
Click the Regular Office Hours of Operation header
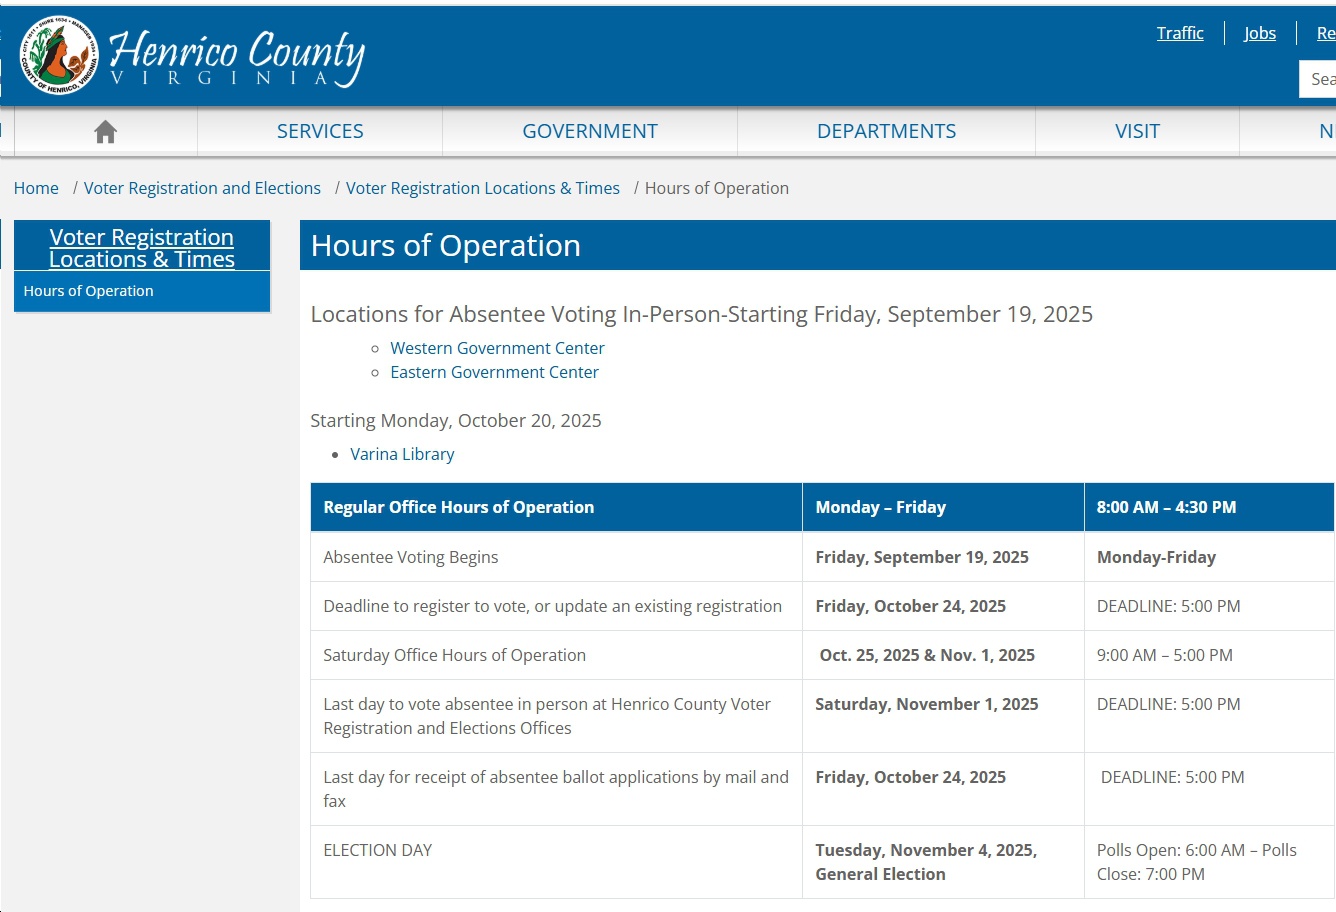(459, 507)
